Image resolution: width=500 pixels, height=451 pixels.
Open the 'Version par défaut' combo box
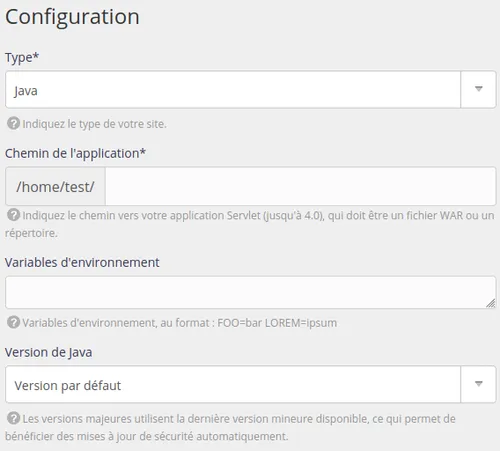point(251,384)
